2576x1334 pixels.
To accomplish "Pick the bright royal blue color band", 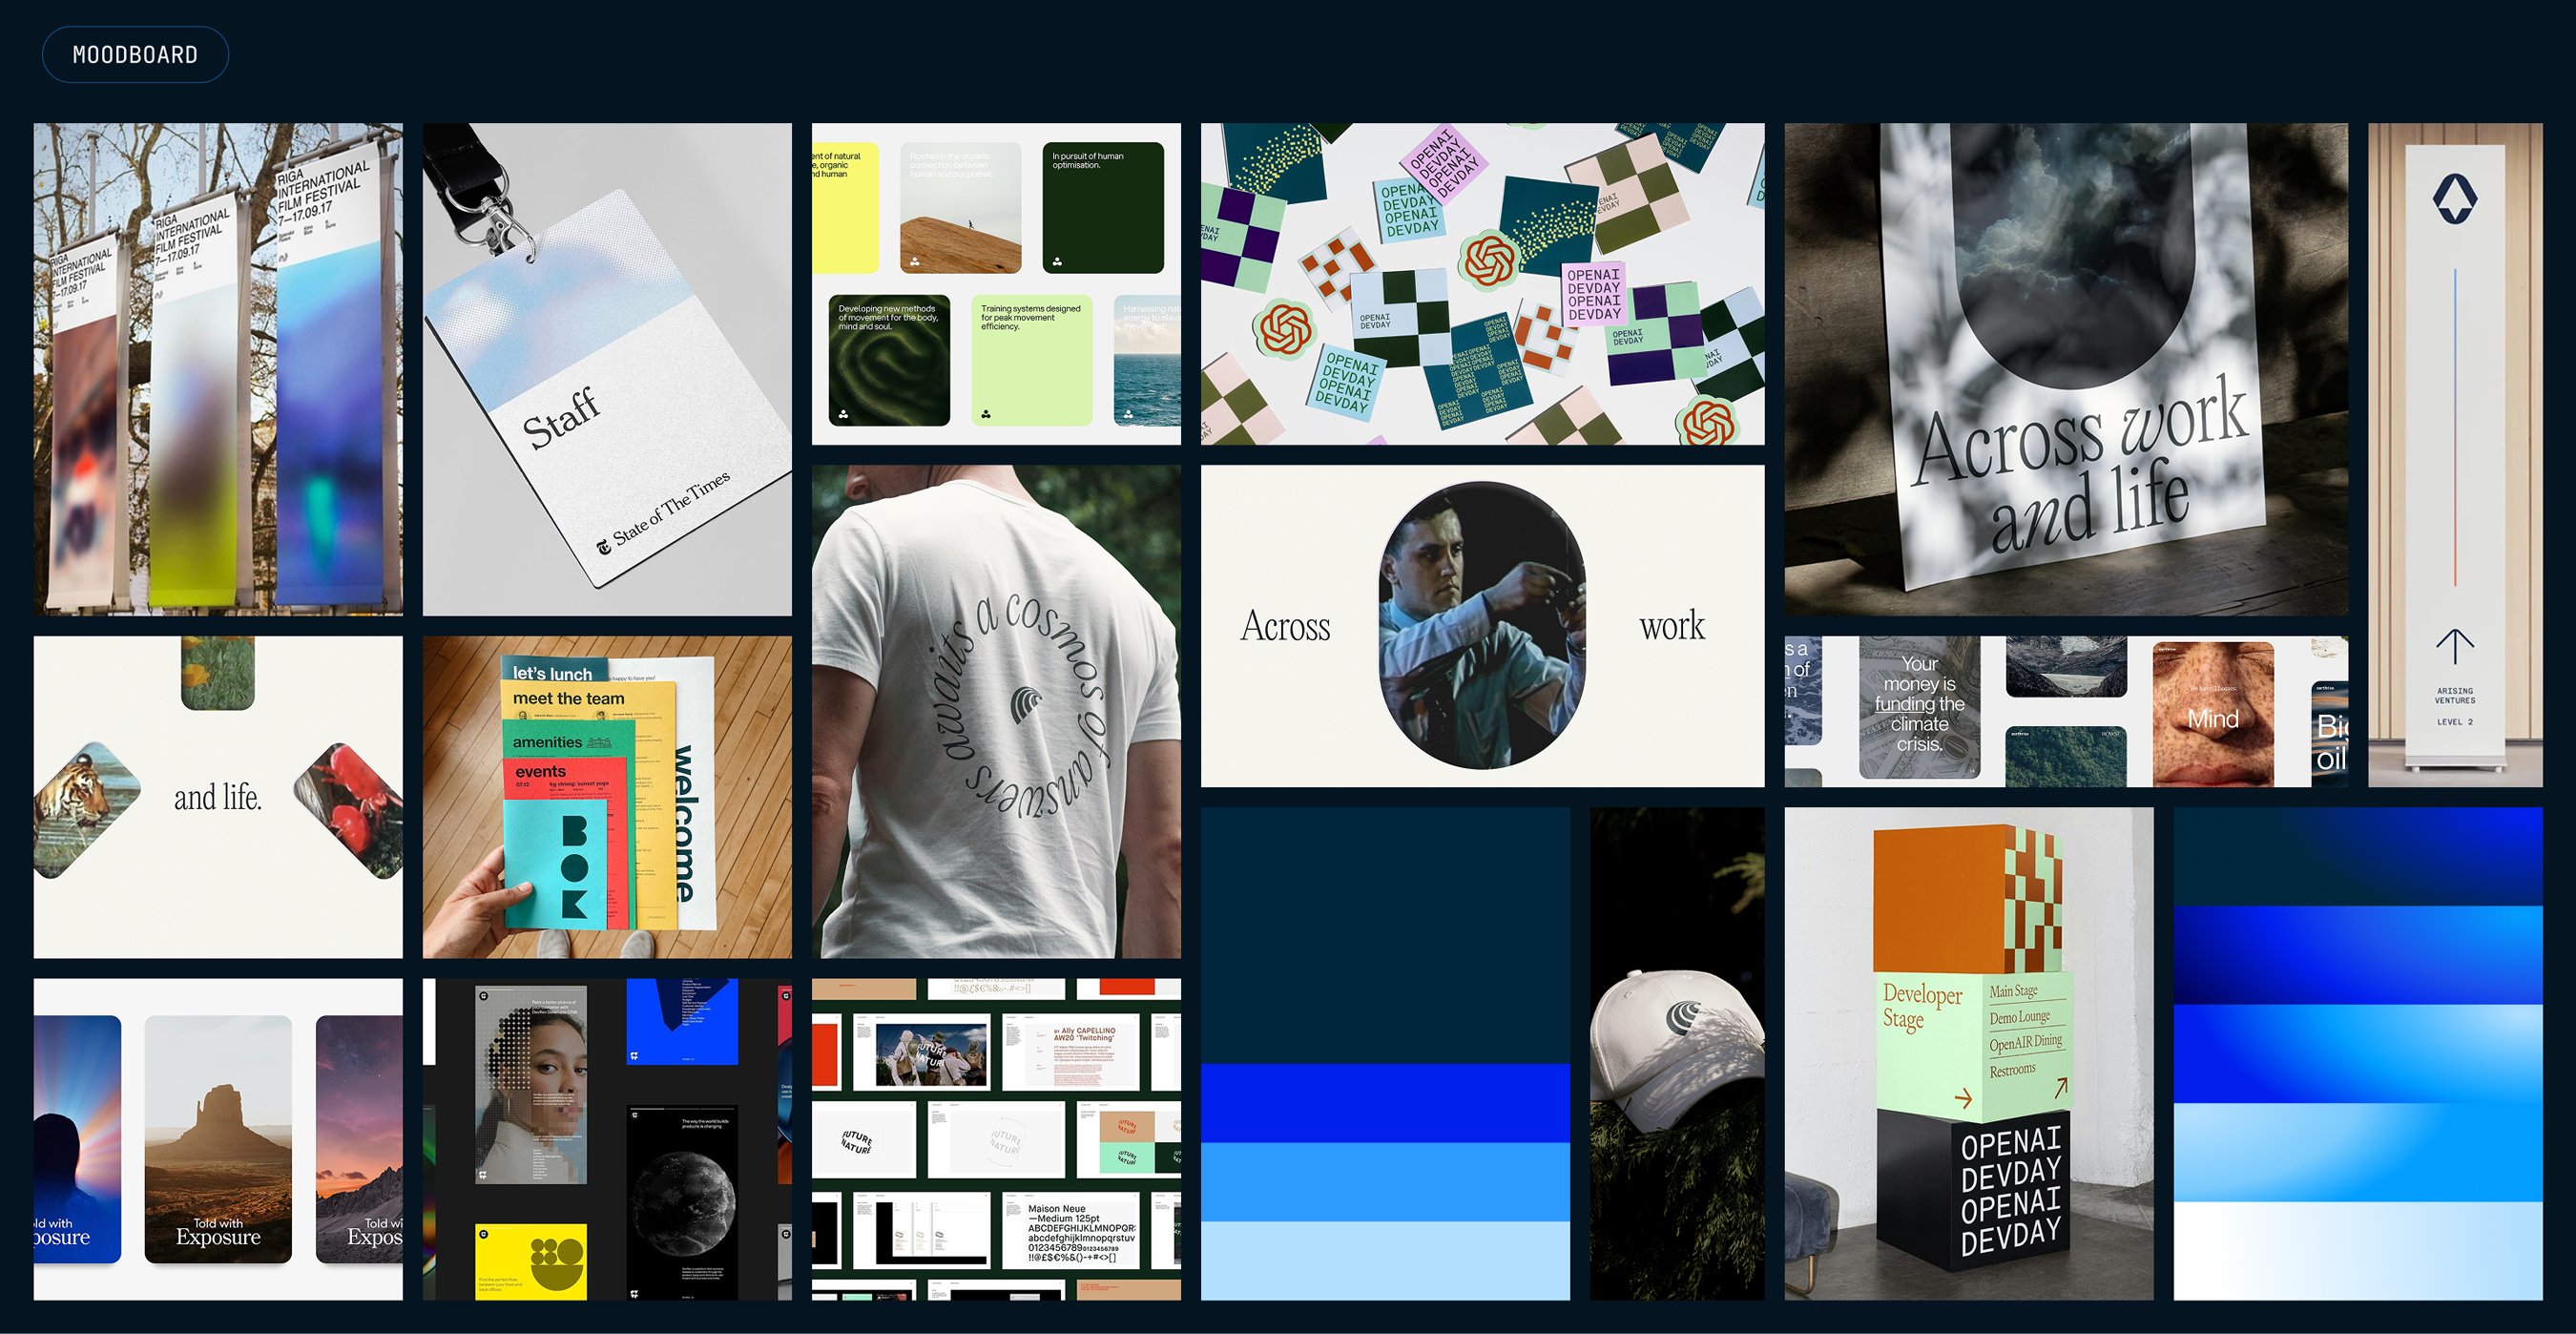I will pos(1384,1102).
